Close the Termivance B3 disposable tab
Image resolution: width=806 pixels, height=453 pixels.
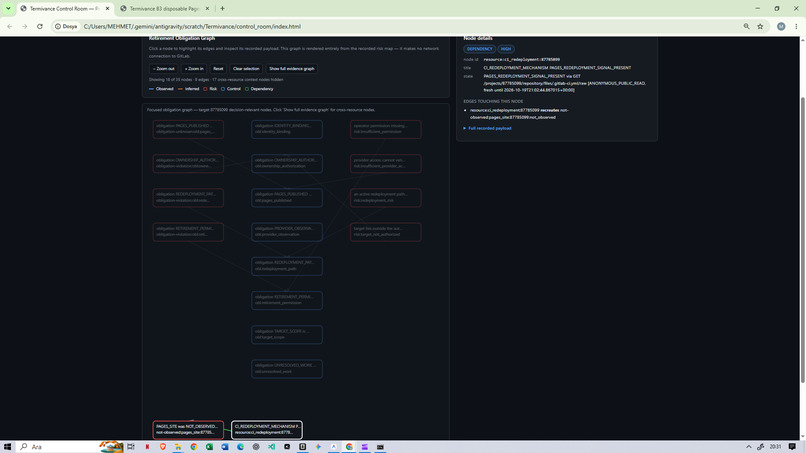[x=207, y=9]
